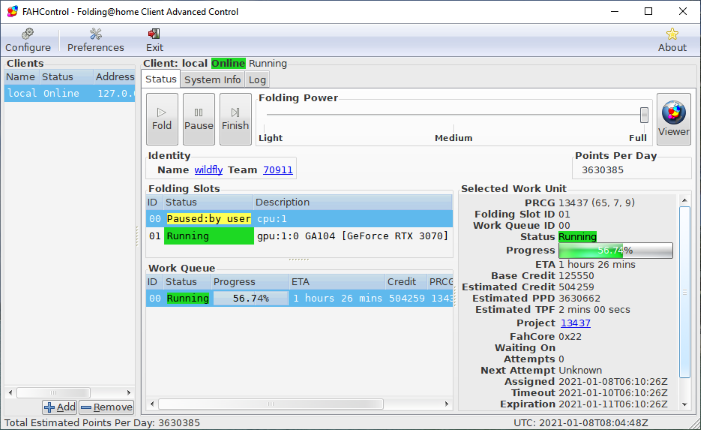This screenshot has width=701, height=430.
Task: Click the Remove client button
Action: pyautogui.click(x=107, y=407)
